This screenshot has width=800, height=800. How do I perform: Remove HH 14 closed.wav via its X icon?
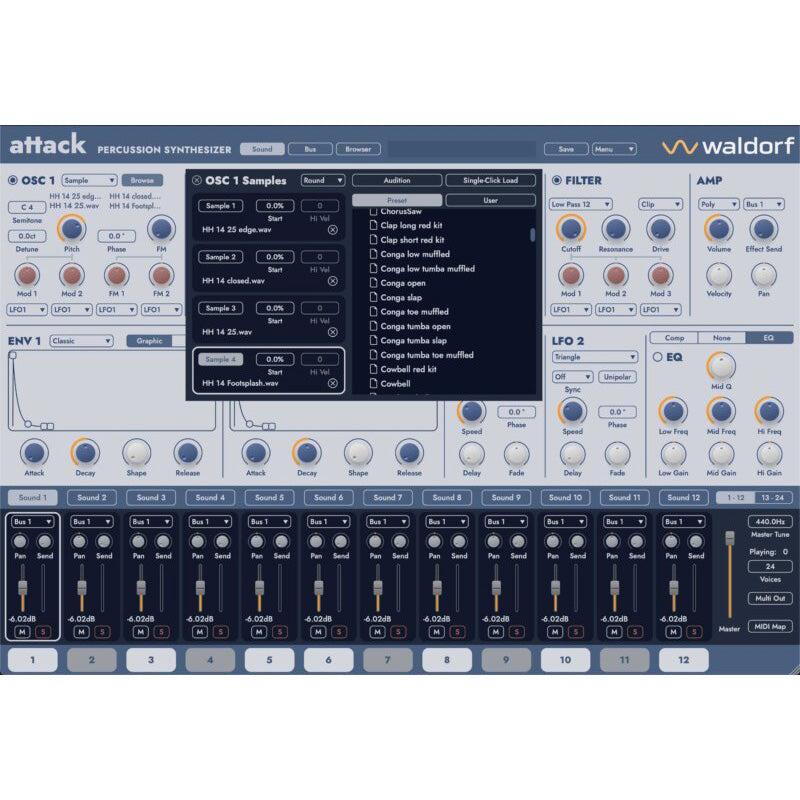coord(332,281)
